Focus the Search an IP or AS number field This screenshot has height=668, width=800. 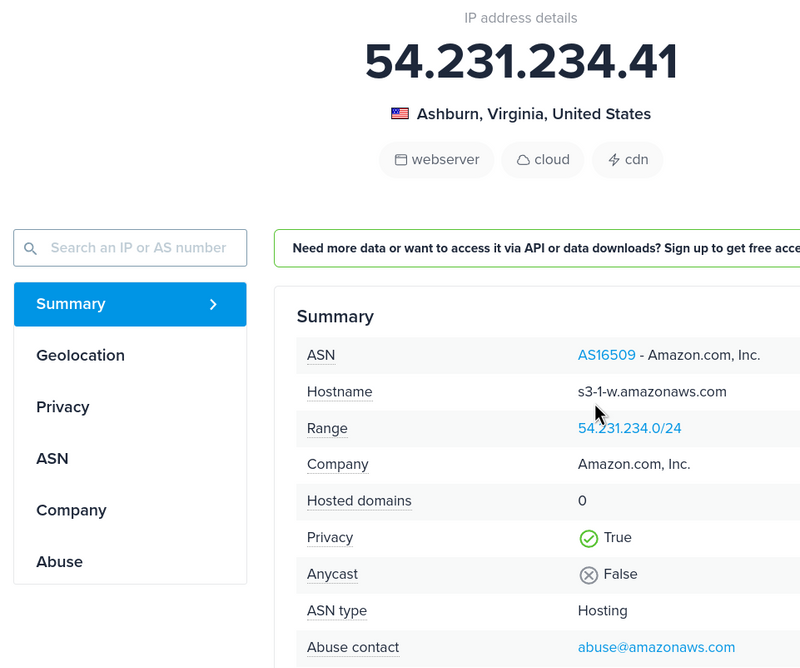coord(140,248)
